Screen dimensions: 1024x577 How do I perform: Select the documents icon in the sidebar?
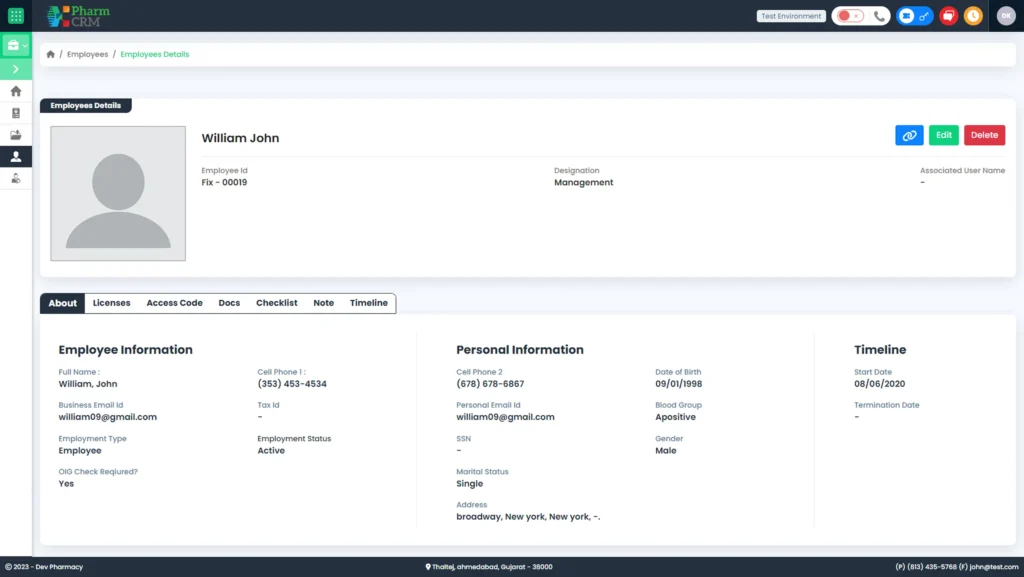(x=16, y=112)
